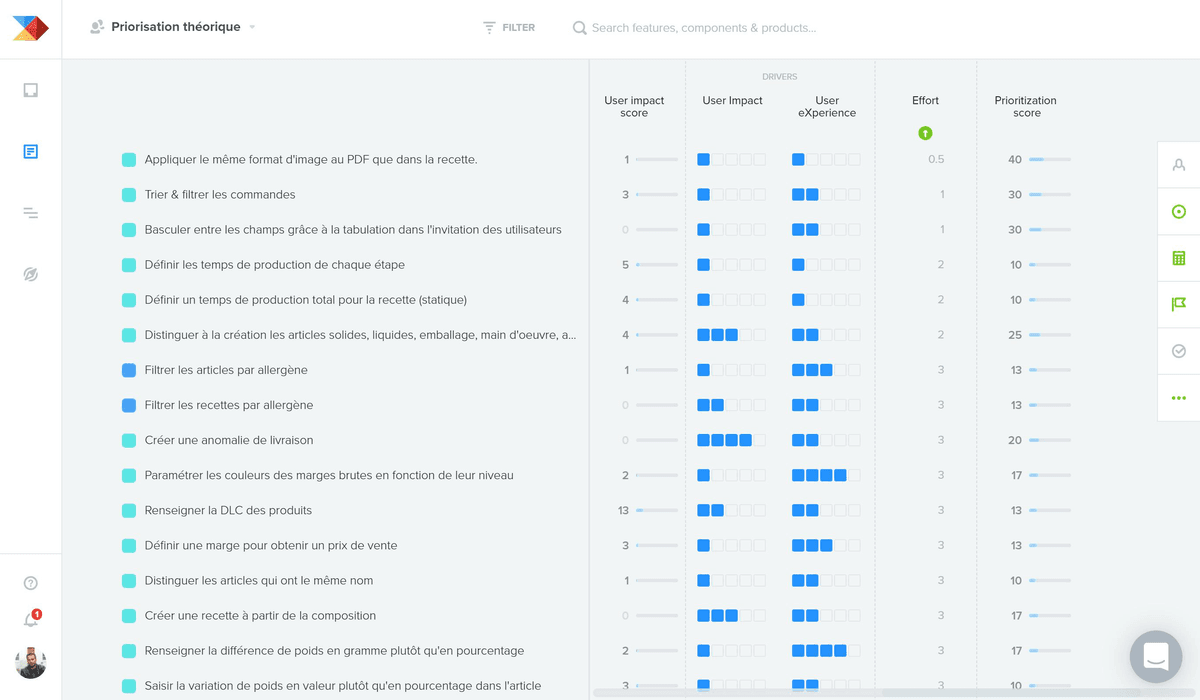This screenshot has height=700, width=1200.
Task: Open the flag milestones panel on the right
Action: (x=1178, y=305)
